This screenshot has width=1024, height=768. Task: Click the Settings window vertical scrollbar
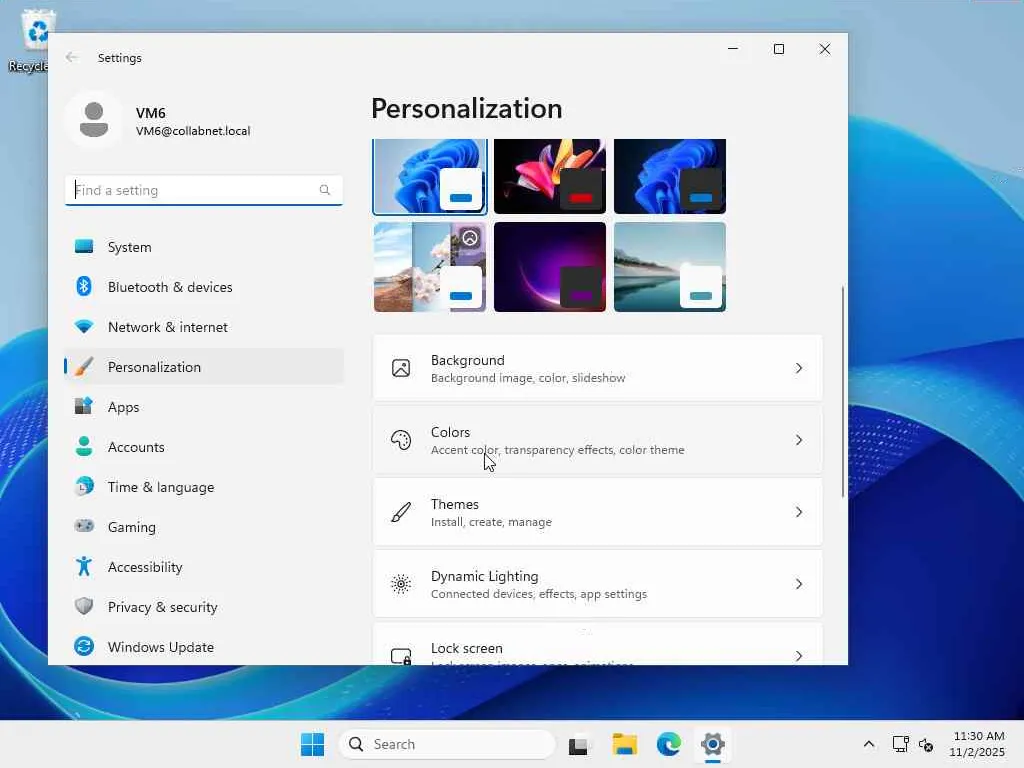(x=842, y=392)
